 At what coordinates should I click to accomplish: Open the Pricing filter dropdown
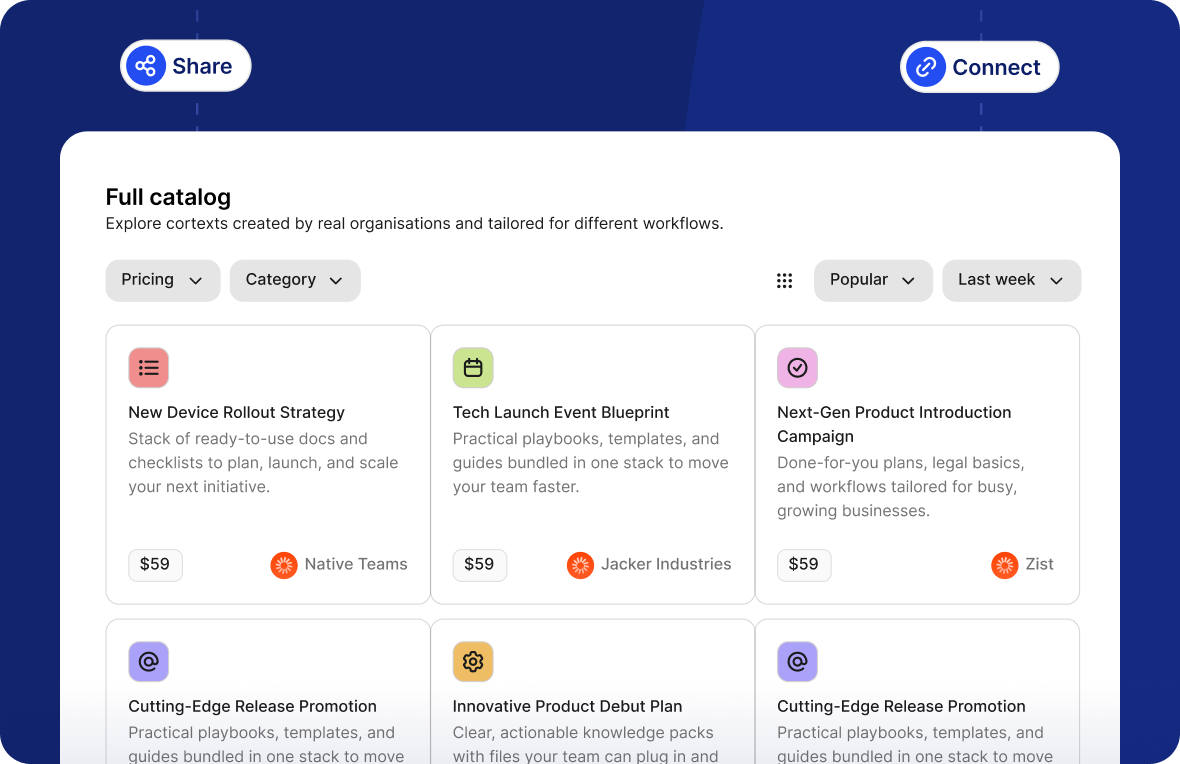click(162, 280)
